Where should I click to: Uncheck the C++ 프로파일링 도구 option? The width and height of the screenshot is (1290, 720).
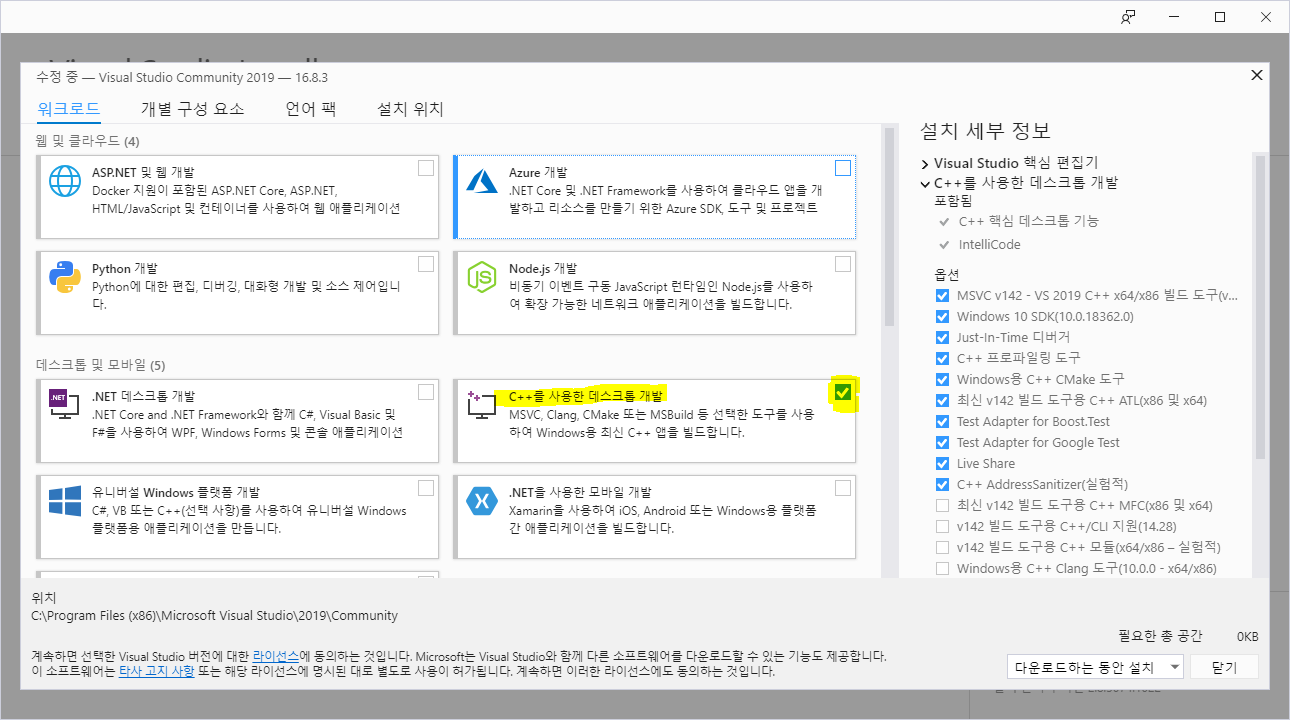coord(942,358)
